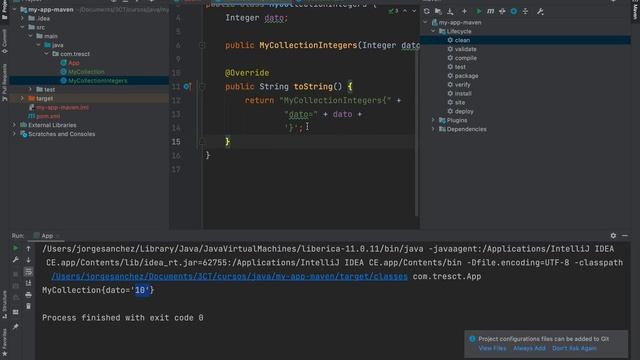Collapse All Maven tree icon
640x360 pixels.
coord(525,11)
